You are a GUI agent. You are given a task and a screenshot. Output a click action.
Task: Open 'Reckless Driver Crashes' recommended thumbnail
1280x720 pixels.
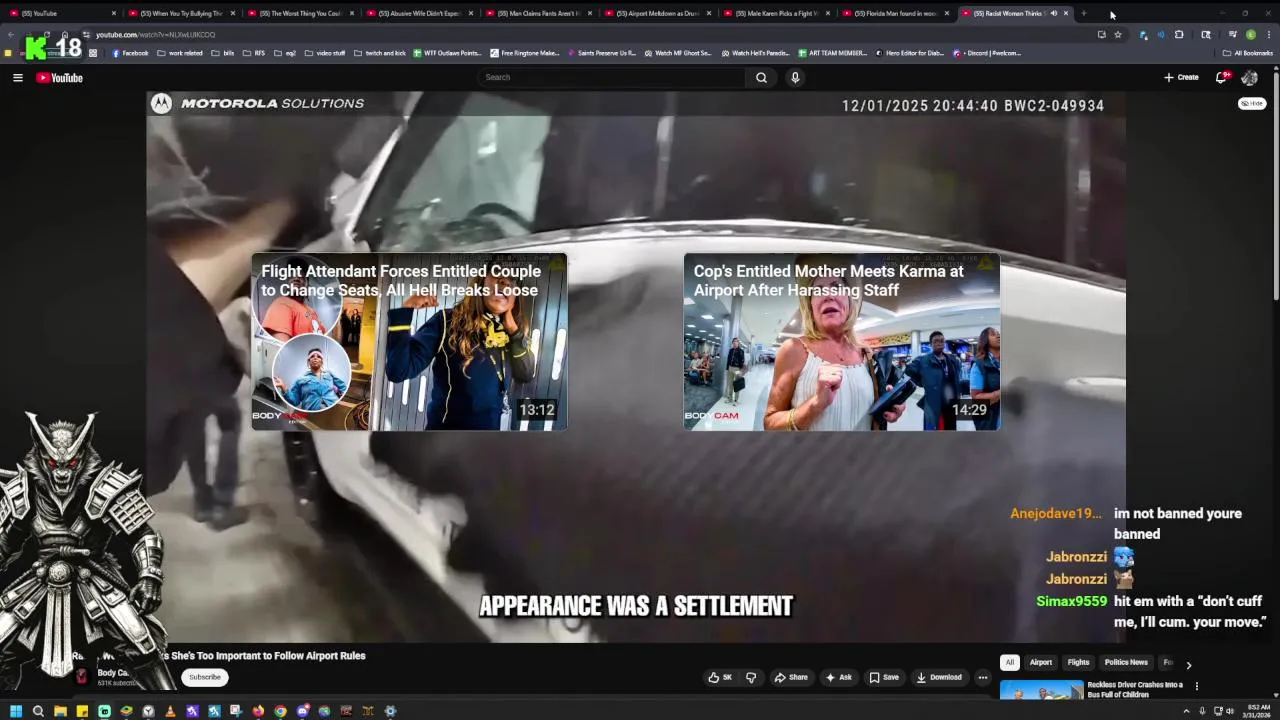(1041, 690)
